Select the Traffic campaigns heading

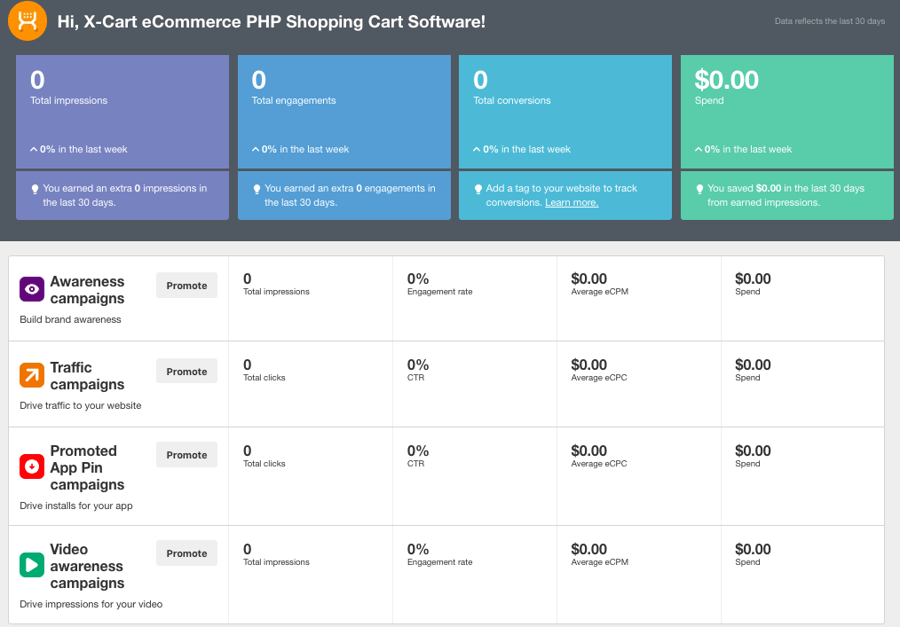click(87, 376)
